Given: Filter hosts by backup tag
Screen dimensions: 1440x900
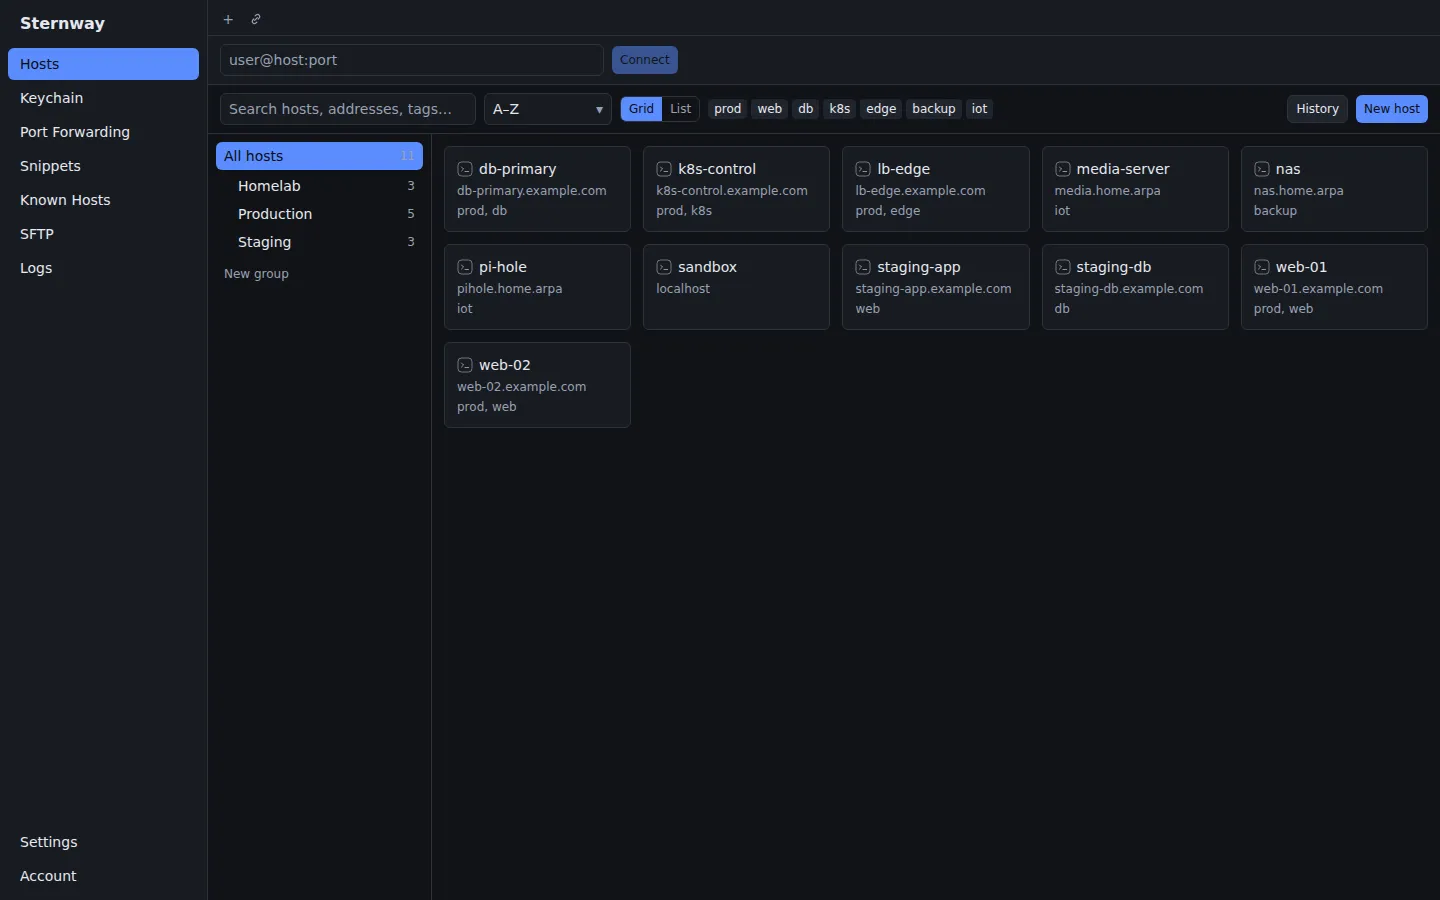Looking at the screenshot, I should [x=934, y=109].
